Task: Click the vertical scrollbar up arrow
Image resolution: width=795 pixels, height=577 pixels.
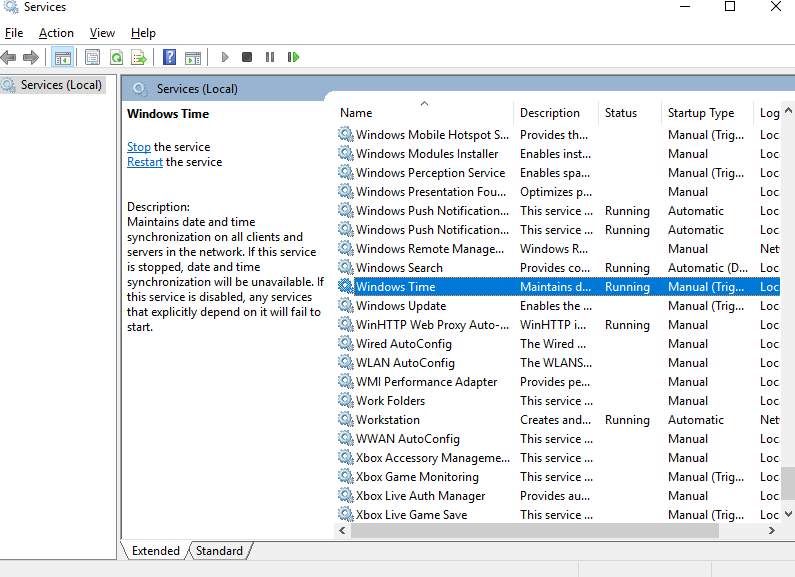Action: click(788, 110)
